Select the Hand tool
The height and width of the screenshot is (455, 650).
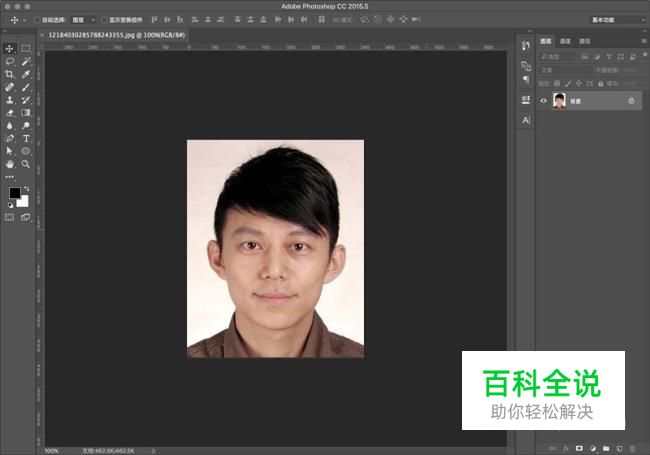click(x=10, y=164)
